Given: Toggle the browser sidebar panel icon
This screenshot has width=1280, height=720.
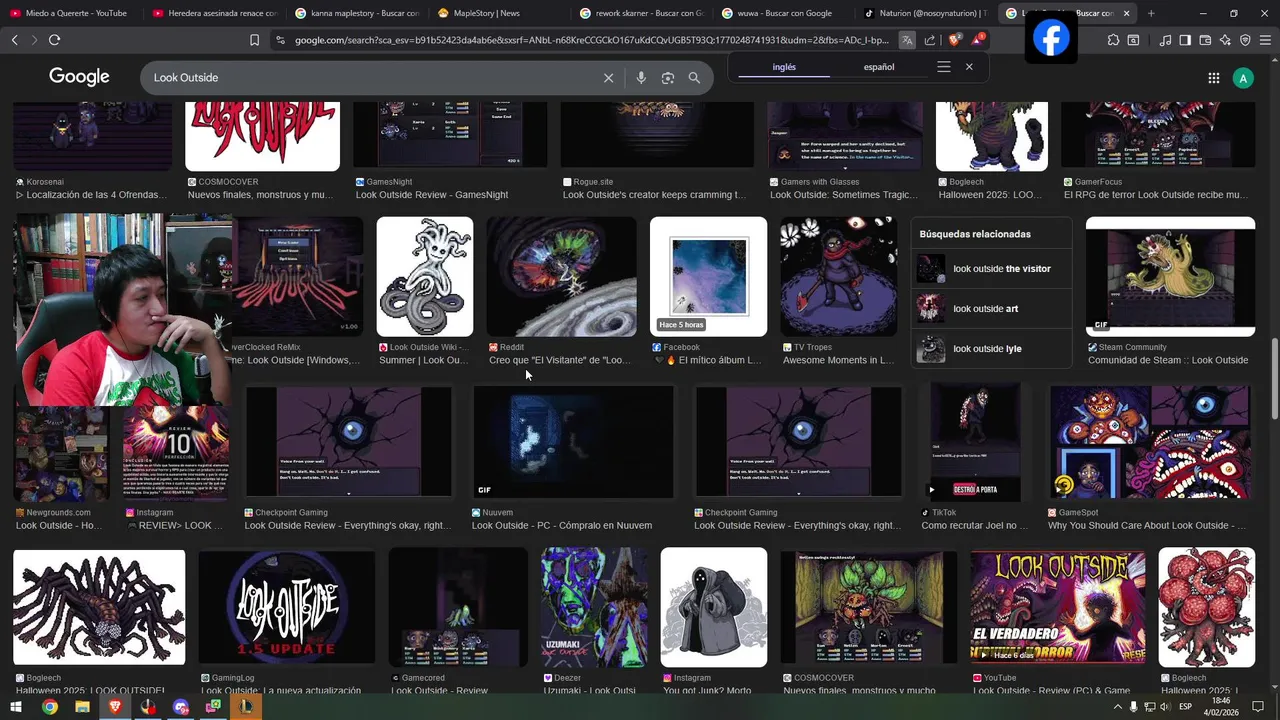Looking at the screenshot, I should click(x=1185, y=40).
